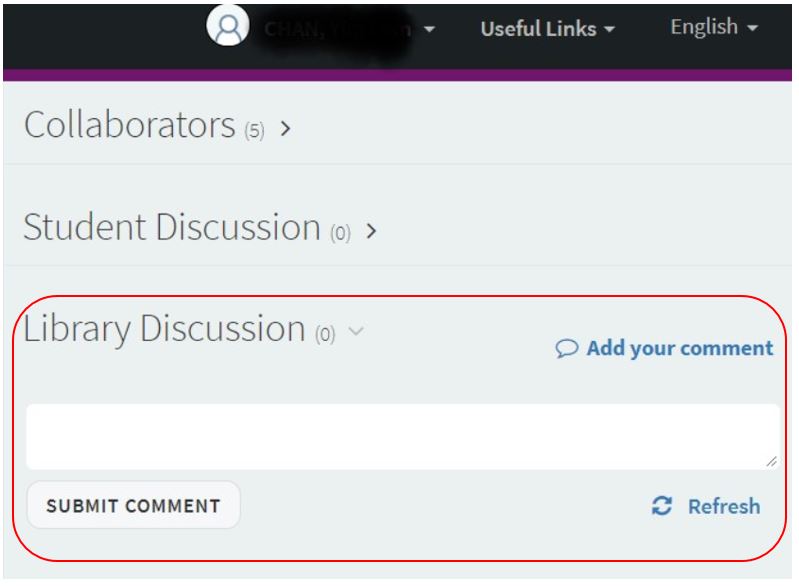Collapse the Library Discussion chevron
This screenshot has height=586, width=799.
click(x=356, y=331)
